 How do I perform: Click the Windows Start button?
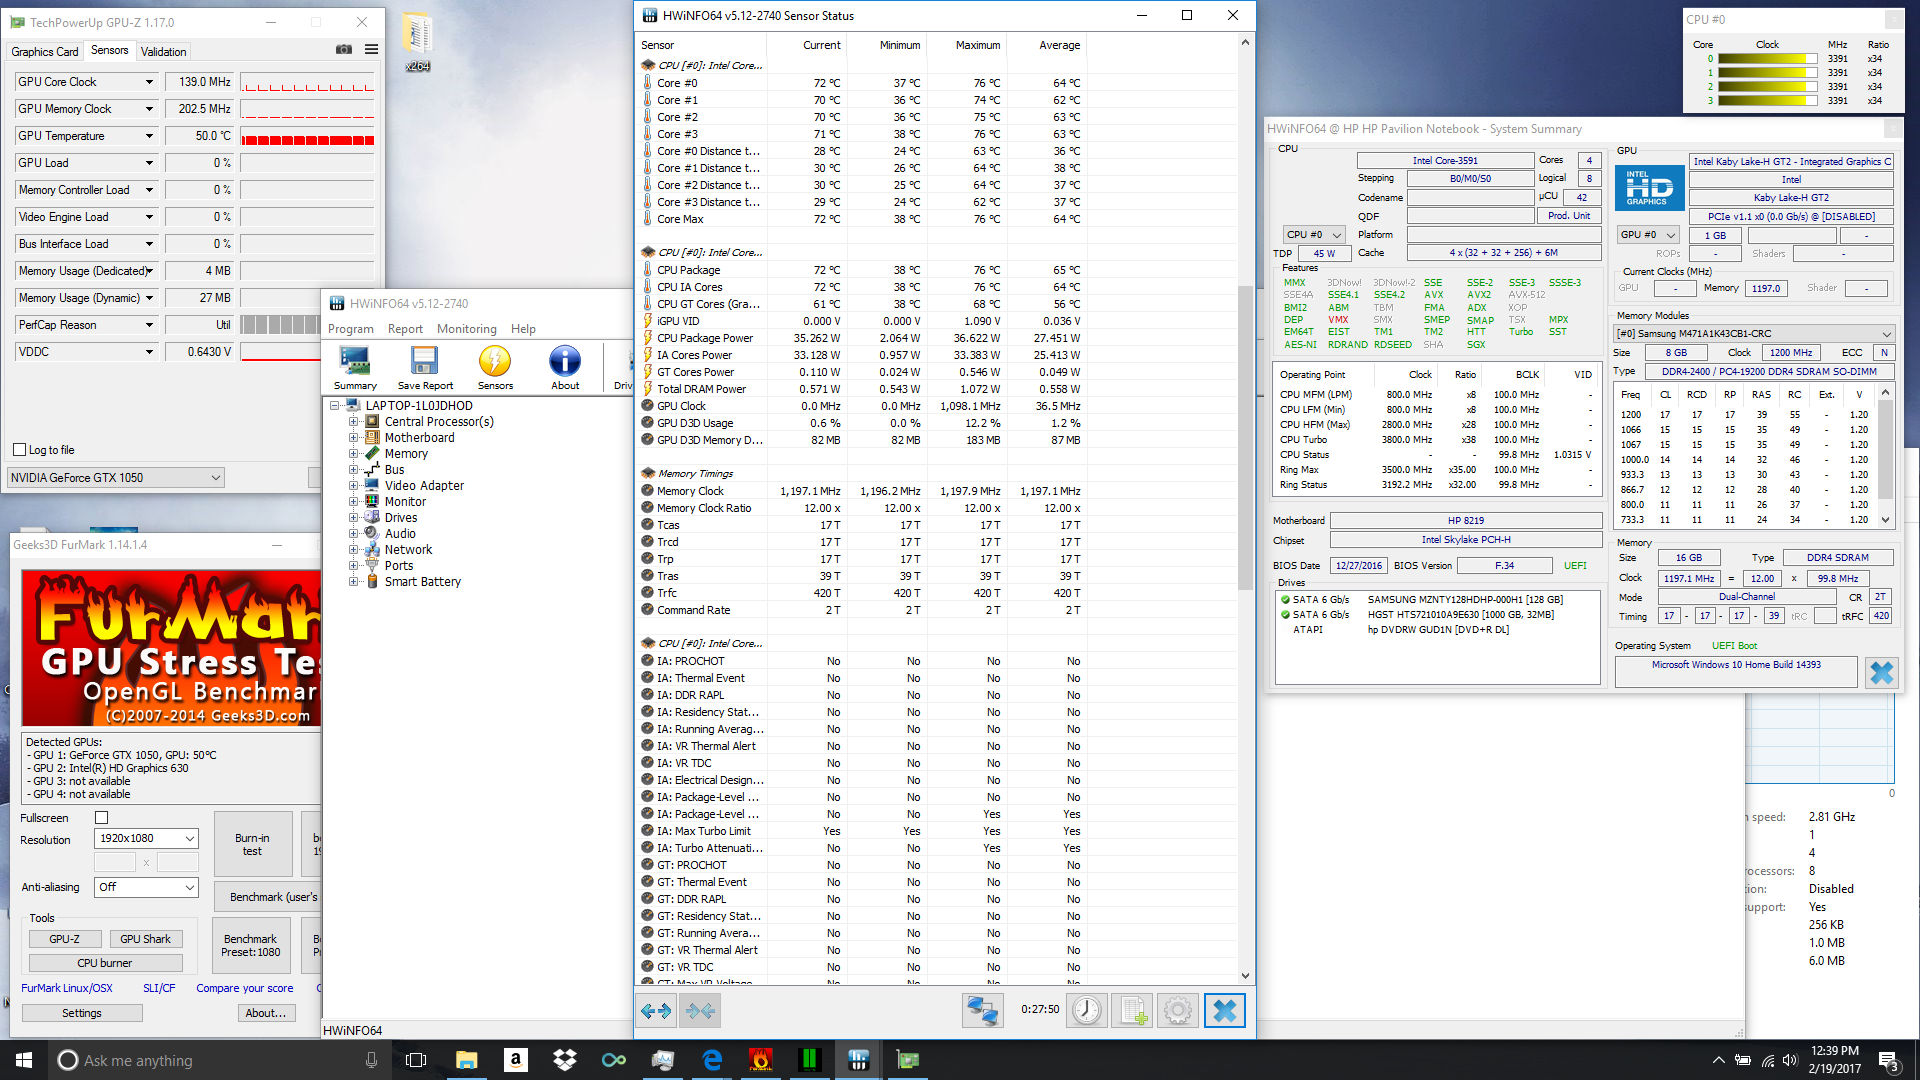click(x=24, y=1060)
